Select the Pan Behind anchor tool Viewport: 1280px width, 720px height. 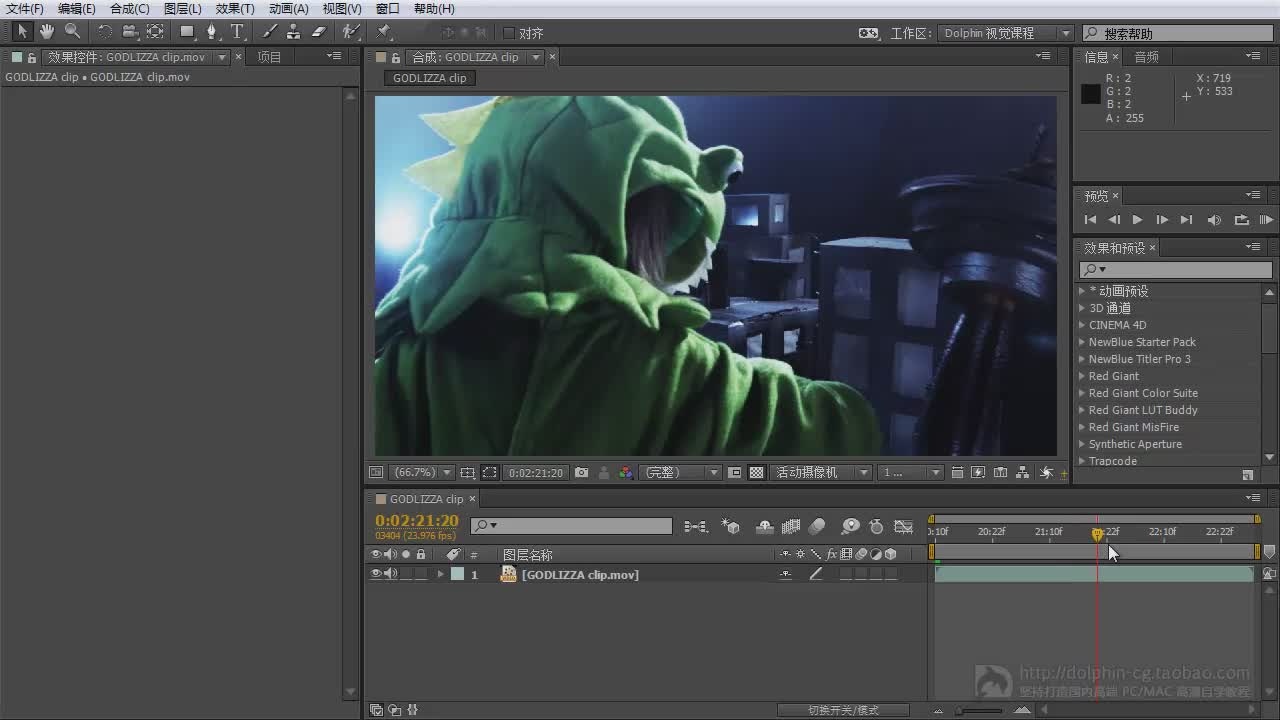coord(155,32)
